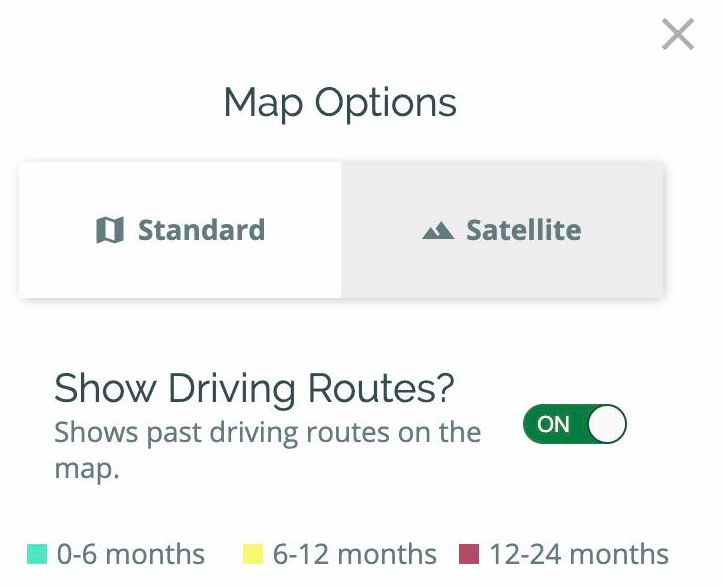This screenshot has width=722, height=587.
Task: Select the Satellite map tab
Action: [502, 230]
